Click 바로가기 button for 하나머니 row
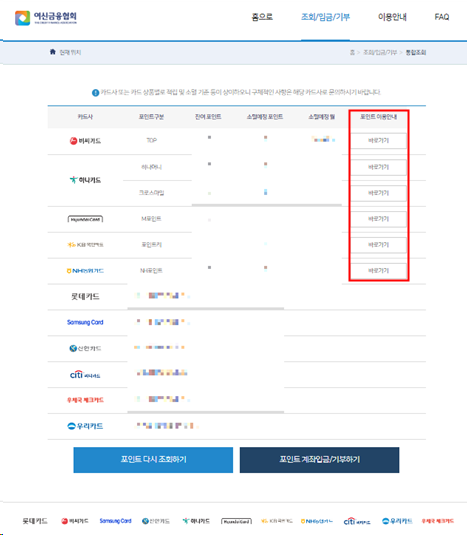 click(379, 167)
